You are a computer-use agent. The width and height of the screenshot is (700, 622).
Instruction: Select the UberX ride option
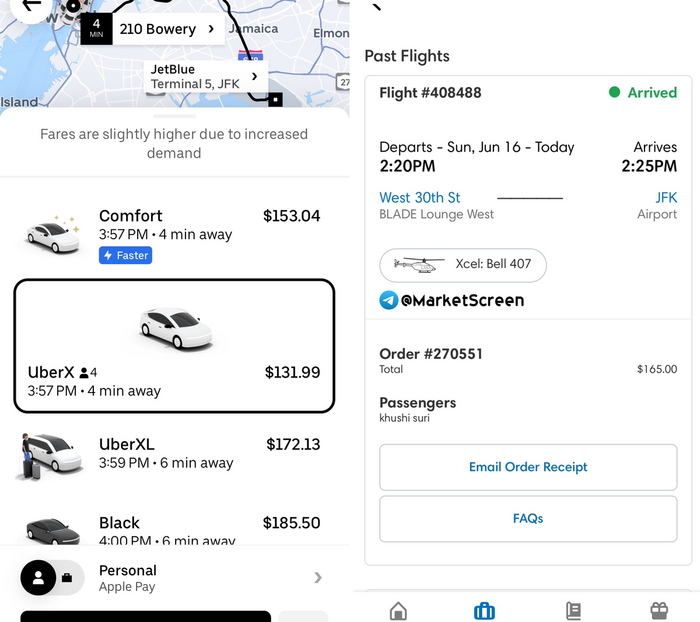pyautogui.click(x=174, y=345)
